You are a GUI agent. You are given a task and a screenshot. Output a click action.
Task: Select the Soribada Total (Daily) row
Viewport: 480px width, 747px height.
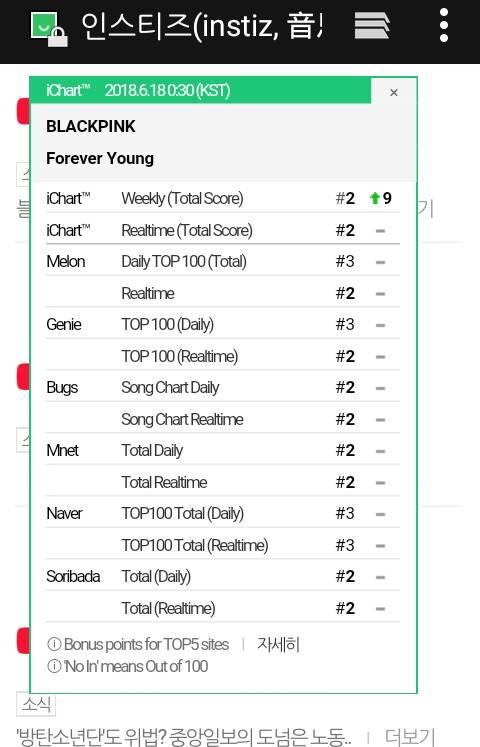pos(223,576)
